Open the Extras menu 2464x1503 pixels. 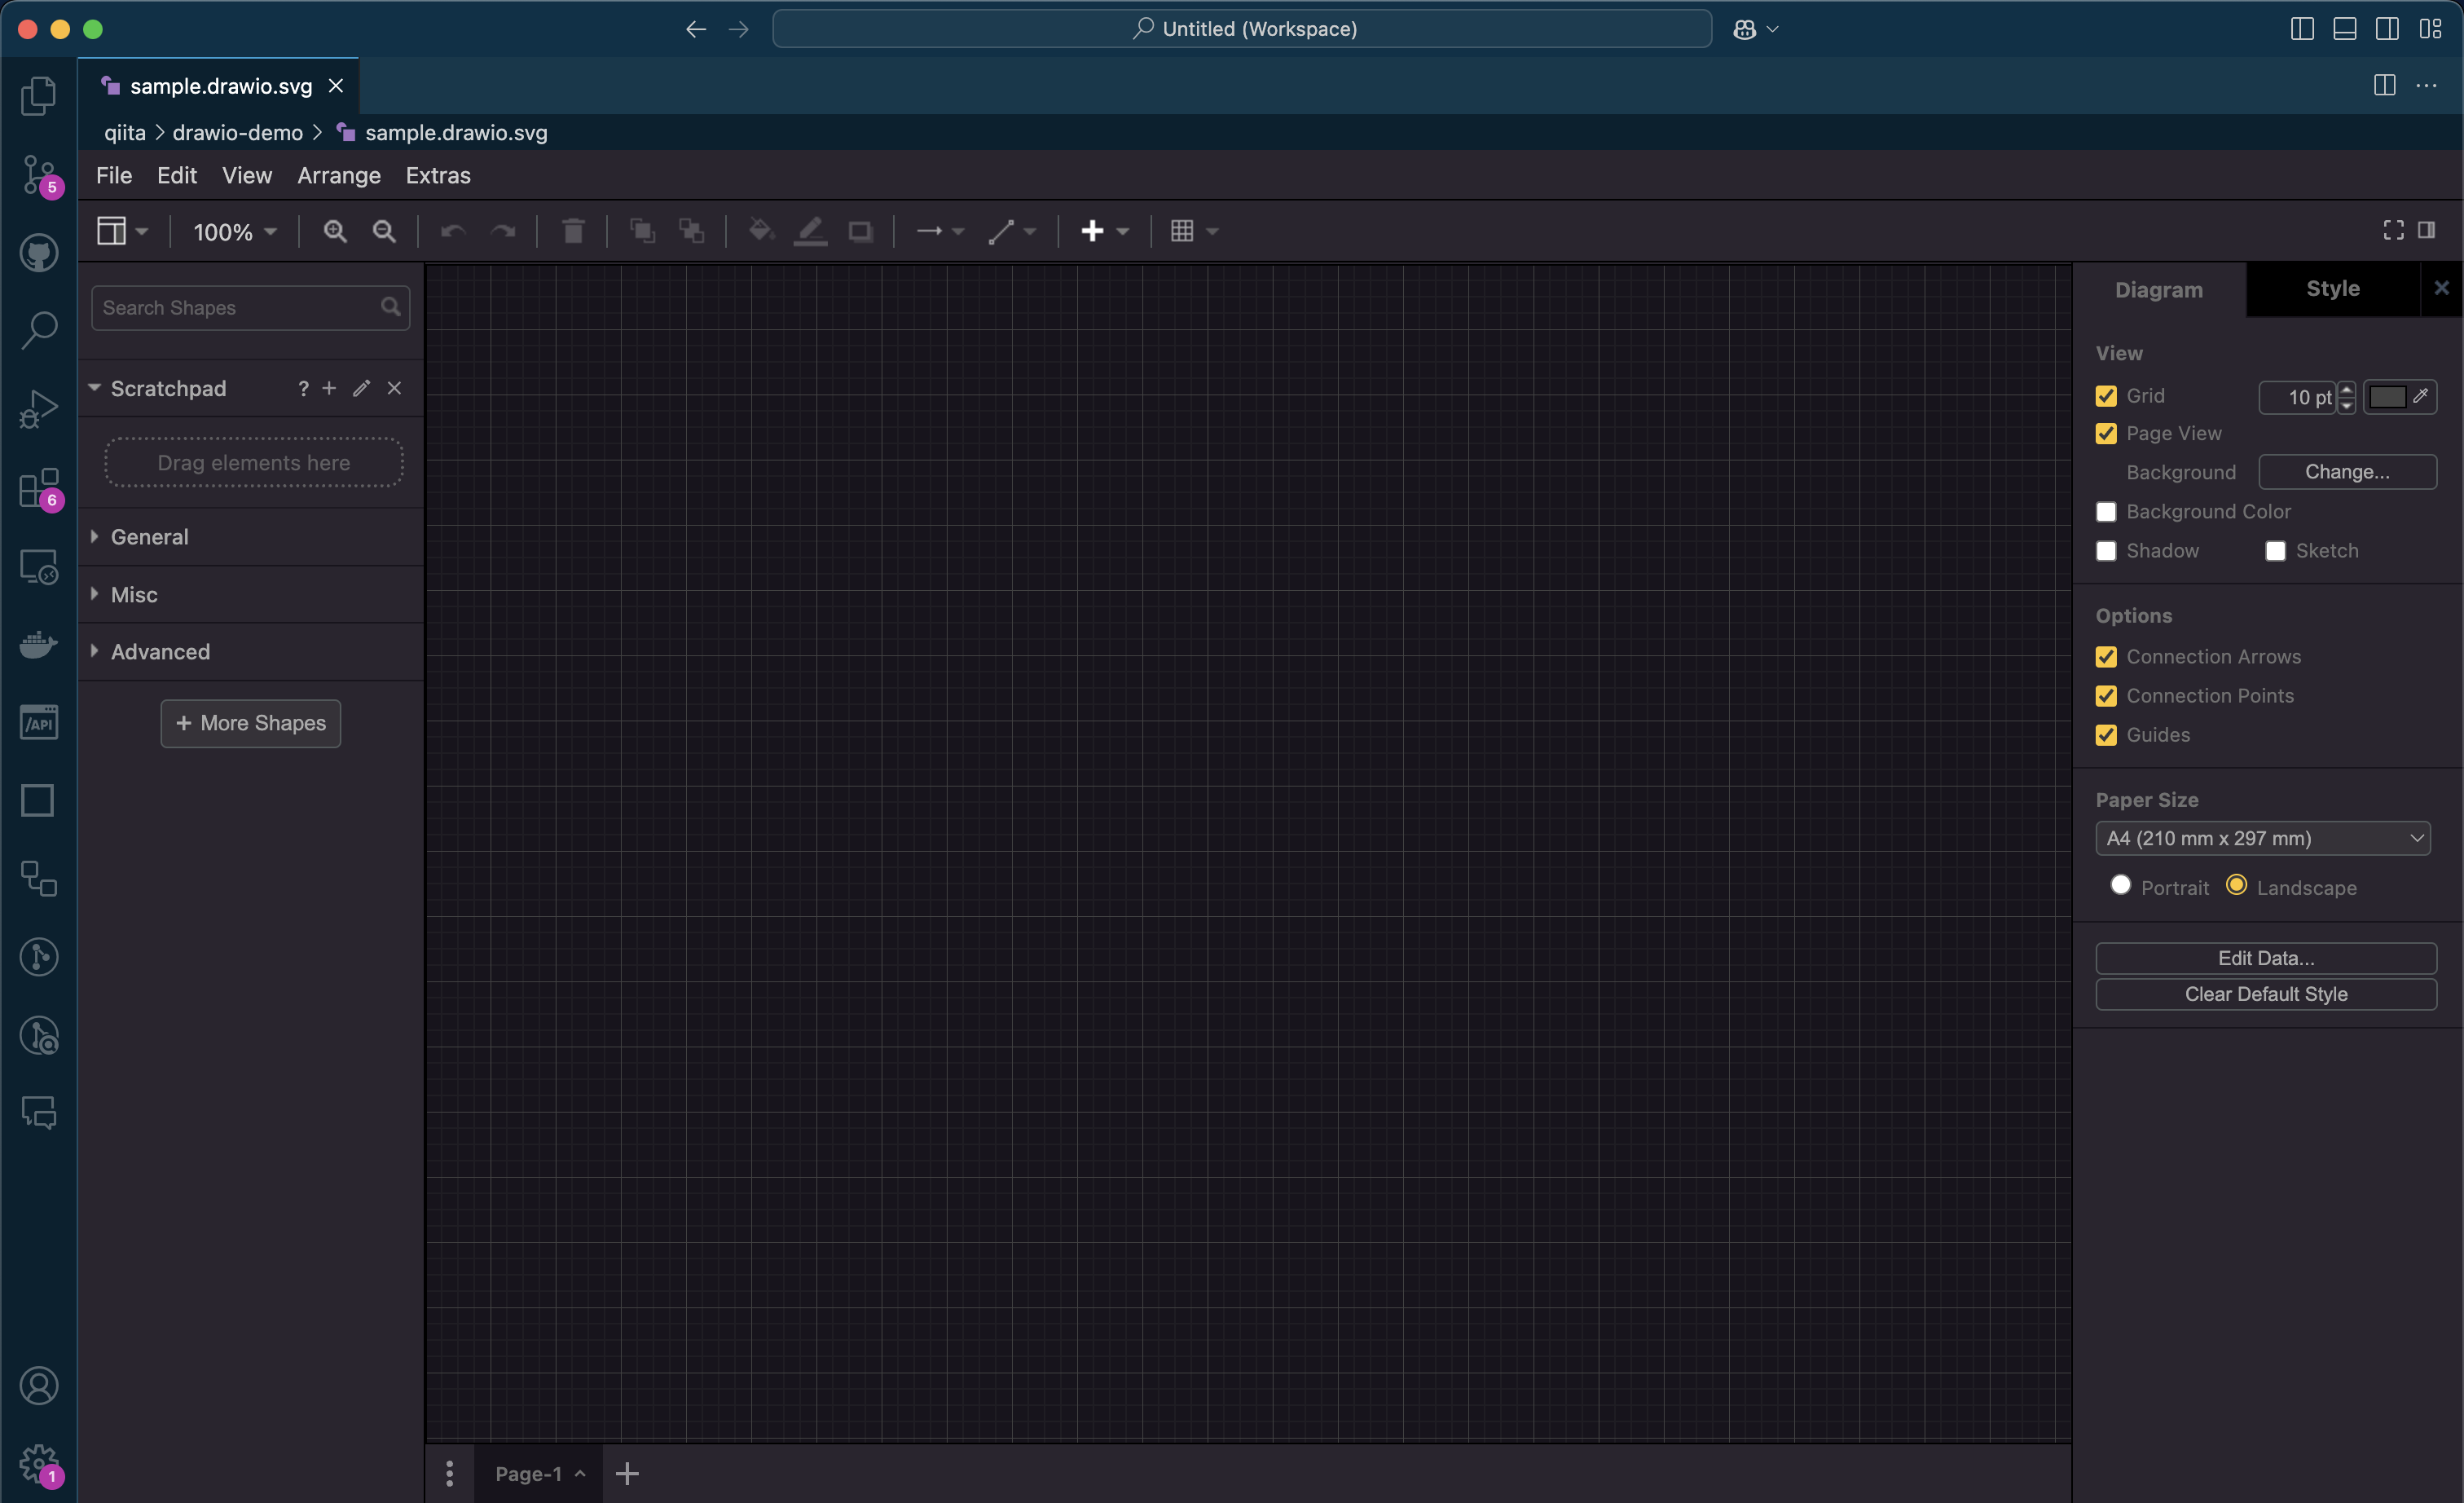pos(438,175)
